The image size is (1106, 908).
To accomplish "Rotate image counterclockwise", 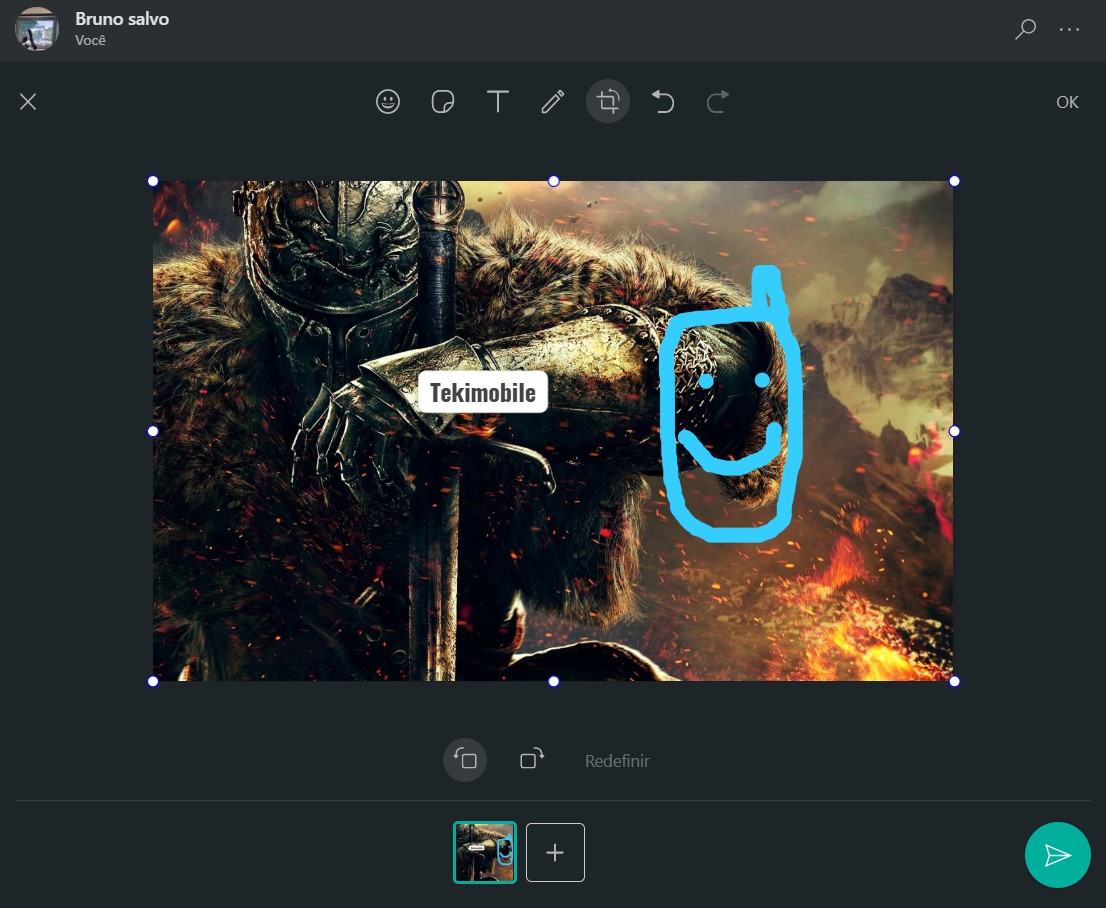I will 465,760.
